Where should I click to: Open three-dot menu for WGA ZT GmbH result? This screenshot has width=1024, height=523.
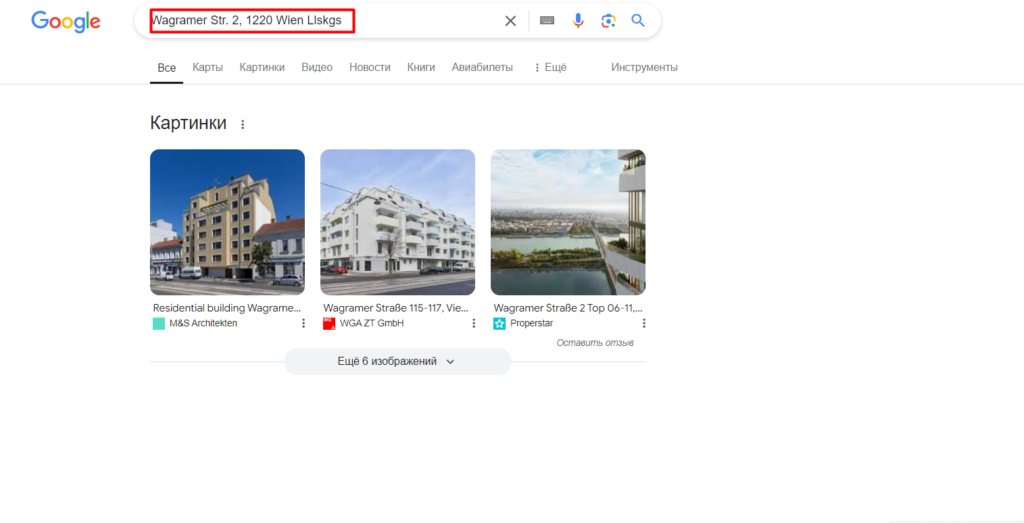click(x=473, y=323)
